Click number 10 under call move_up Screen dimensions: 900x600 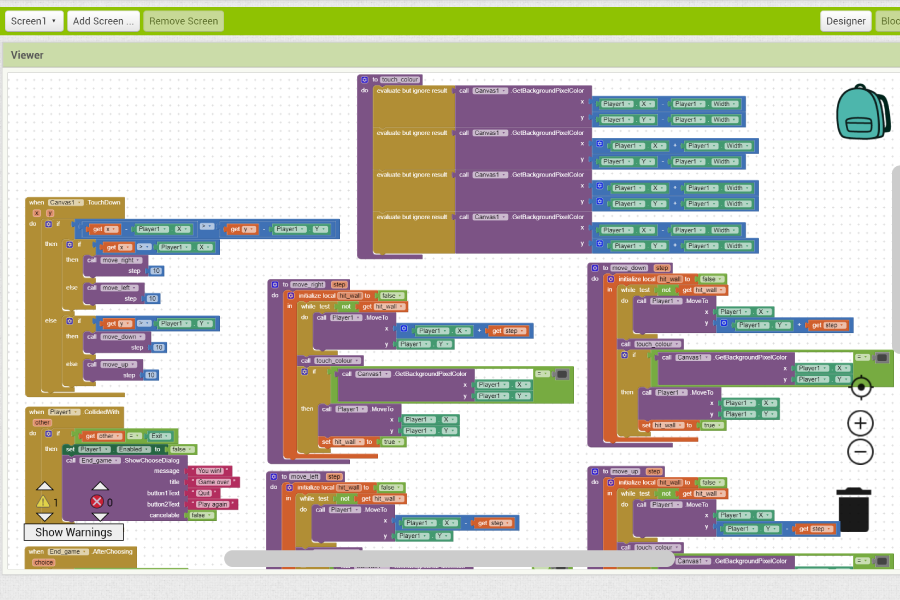151,376
